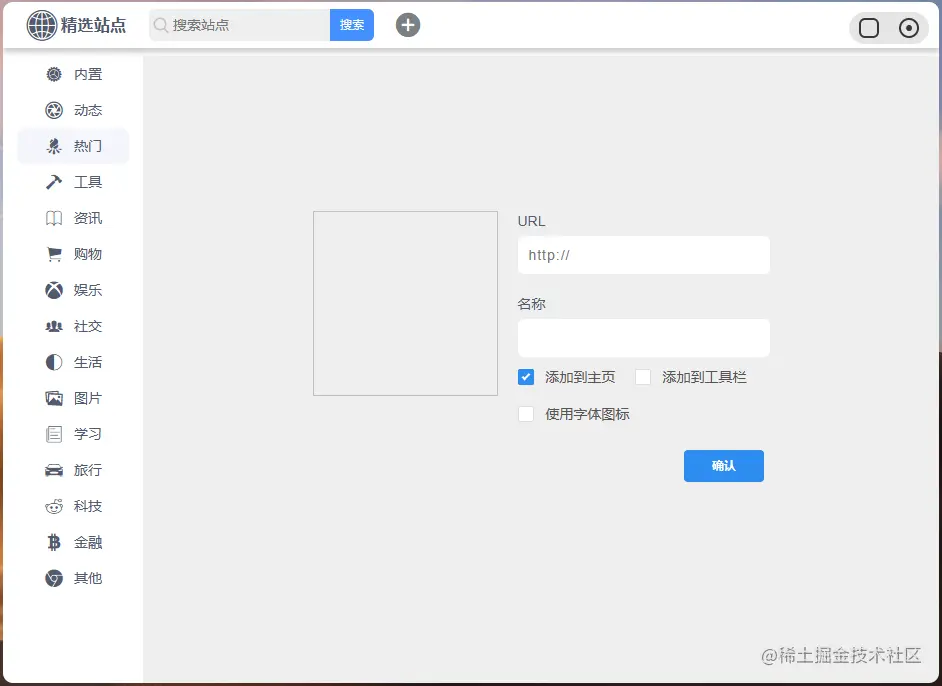942x686 pixels.
Task: Enable the 添加到工具栏 checkbox
Action: [641, 377]
